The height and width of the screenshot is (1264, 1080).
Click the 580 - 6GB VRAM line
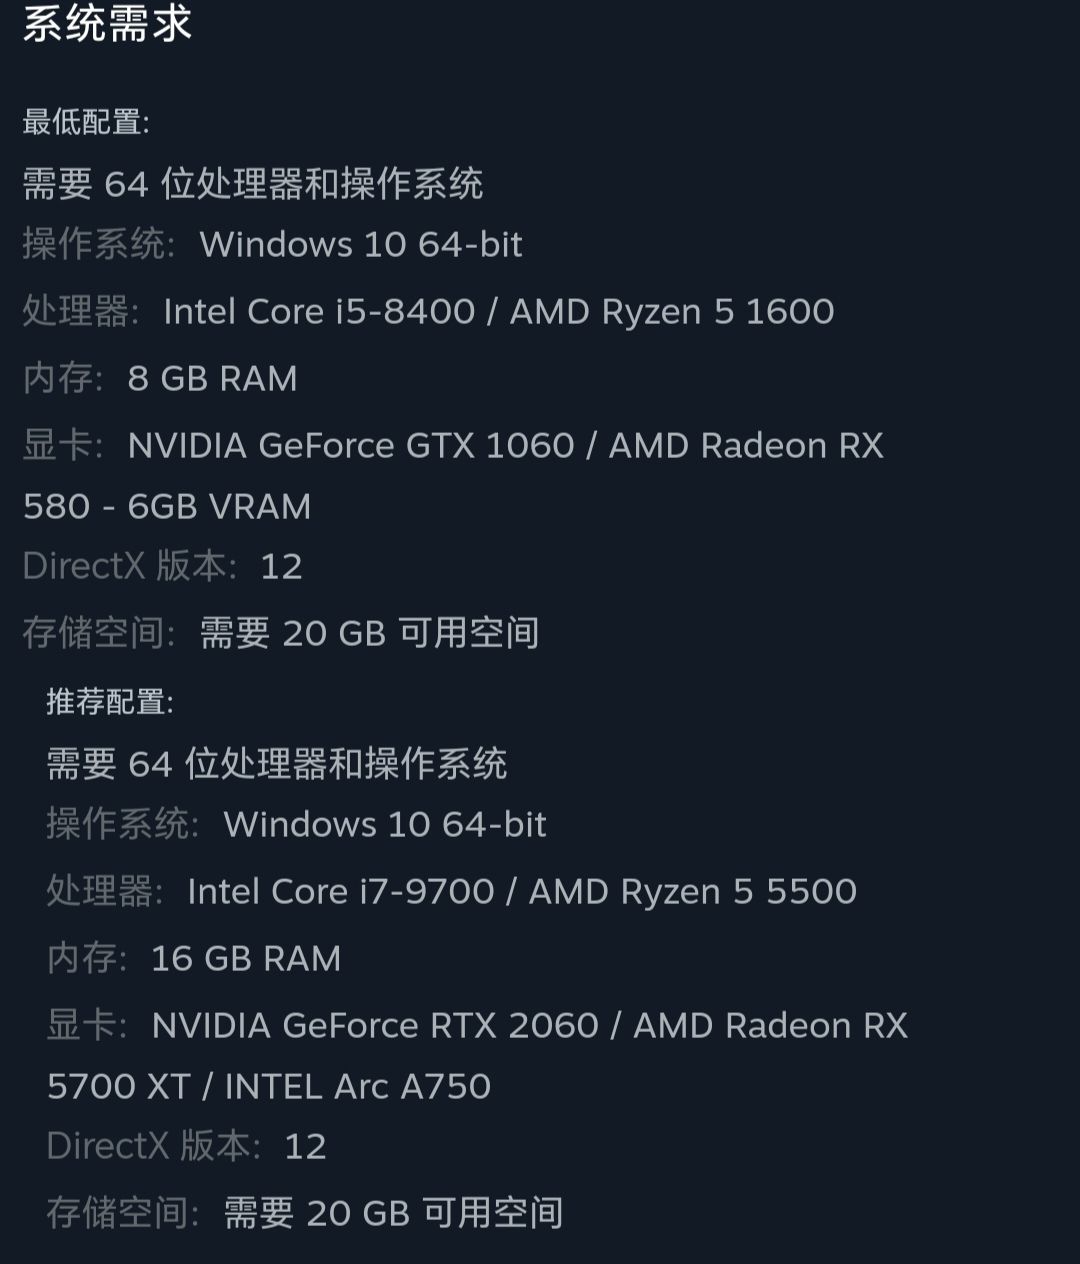point(167,507)
